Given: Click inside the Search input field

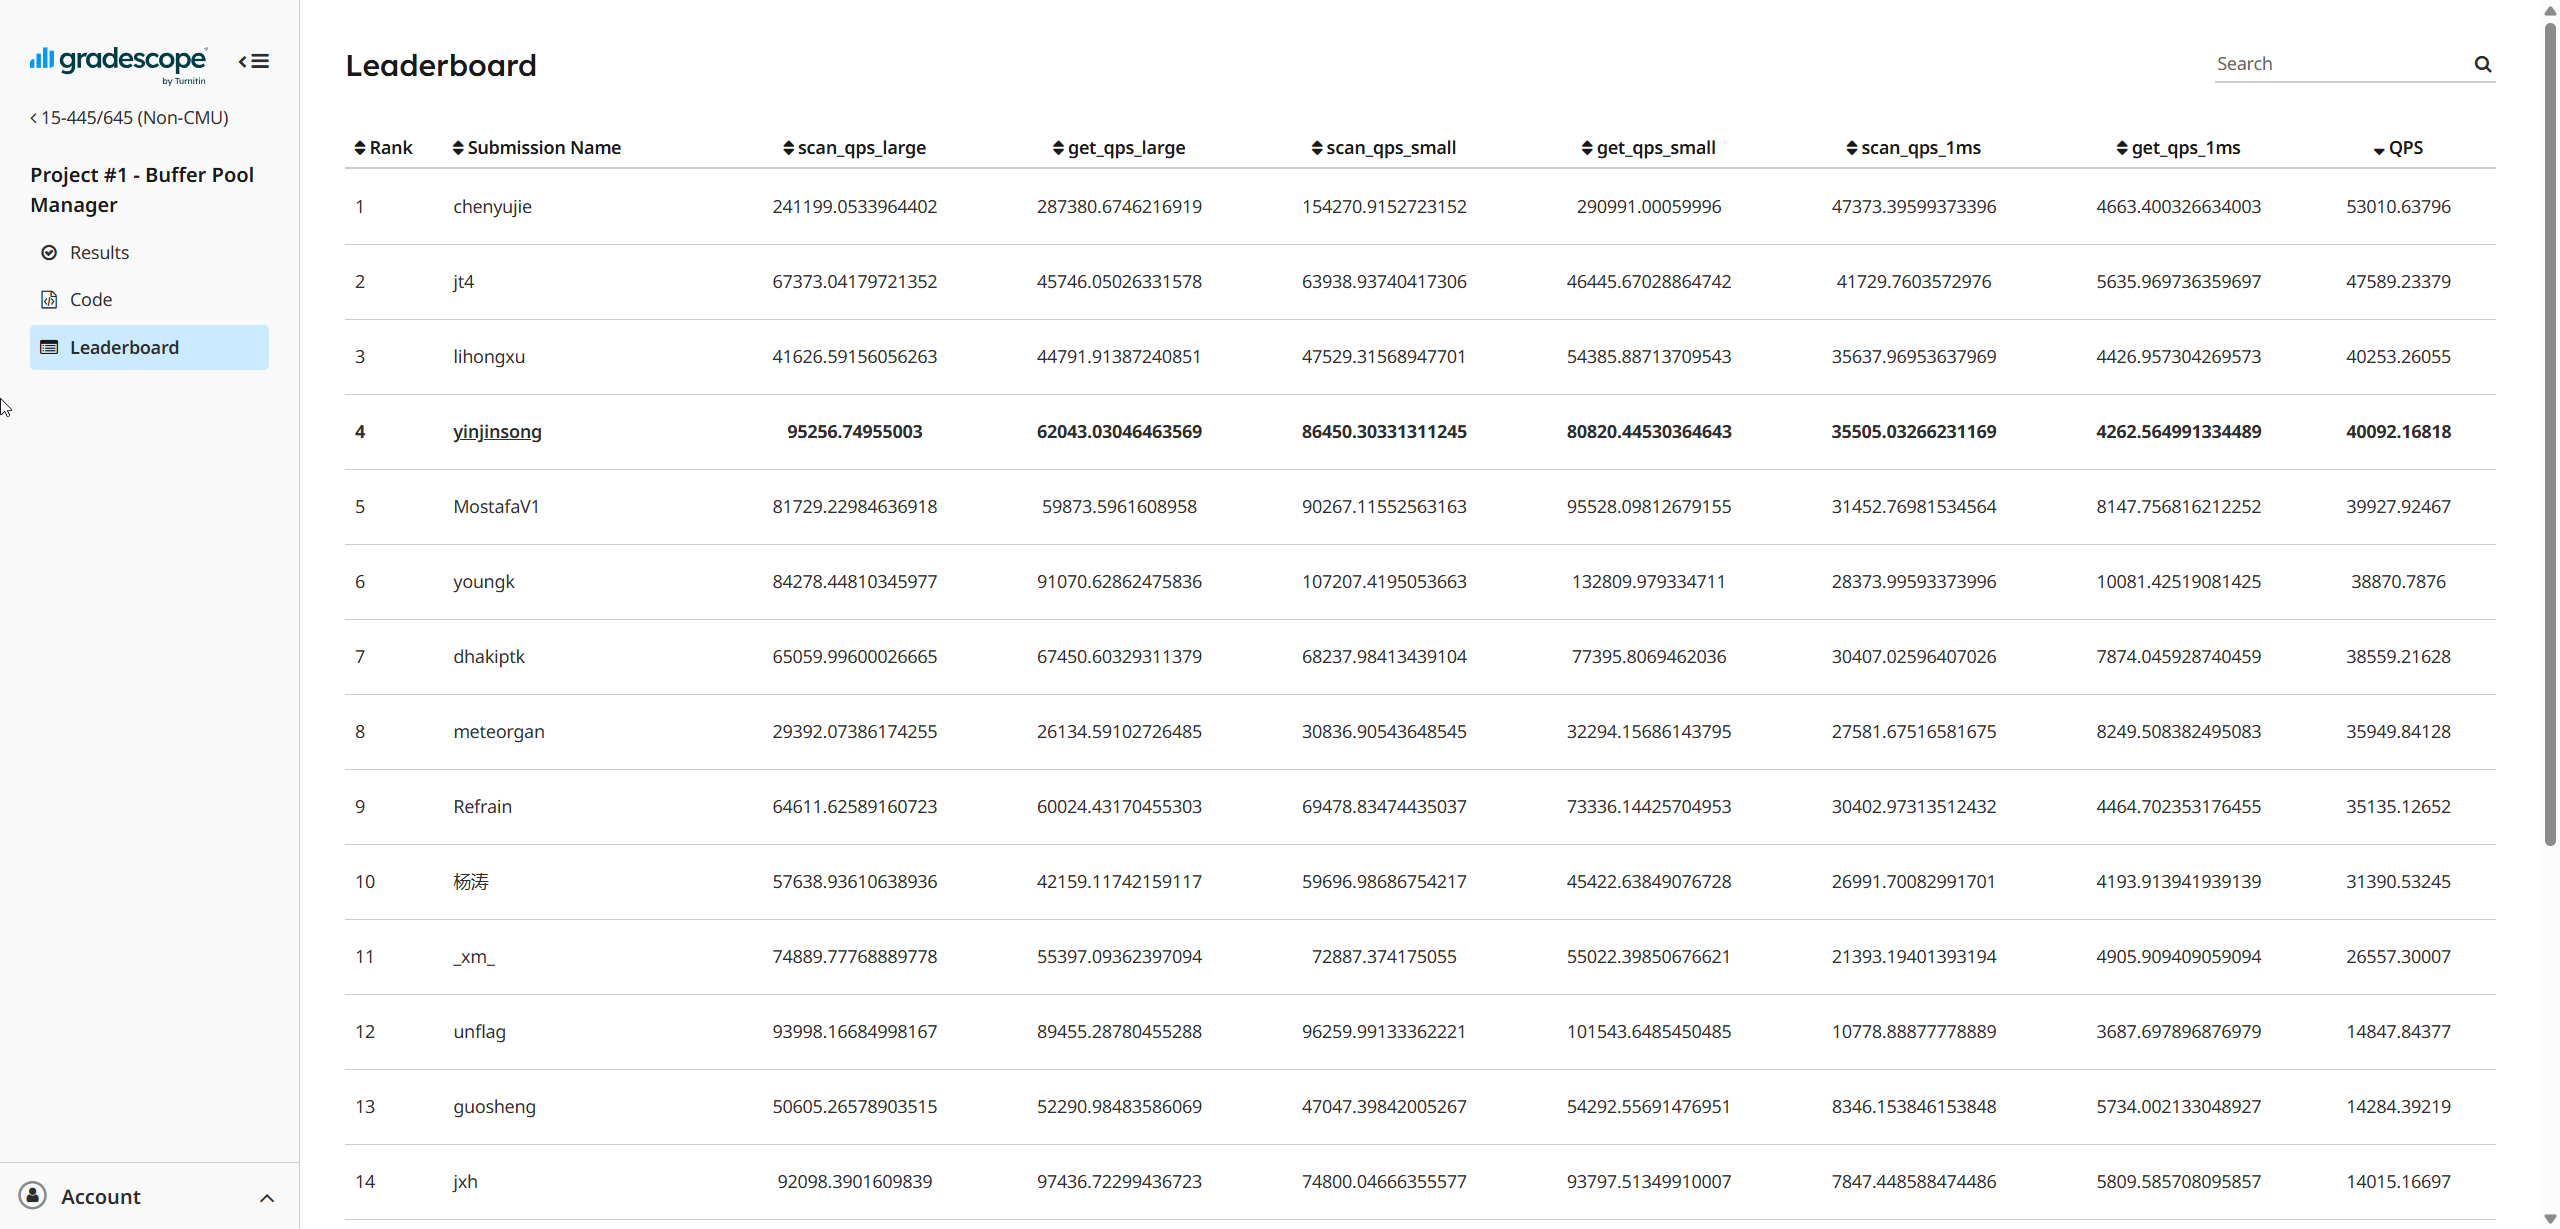Looking at the screenshot, I should 2330,63.
